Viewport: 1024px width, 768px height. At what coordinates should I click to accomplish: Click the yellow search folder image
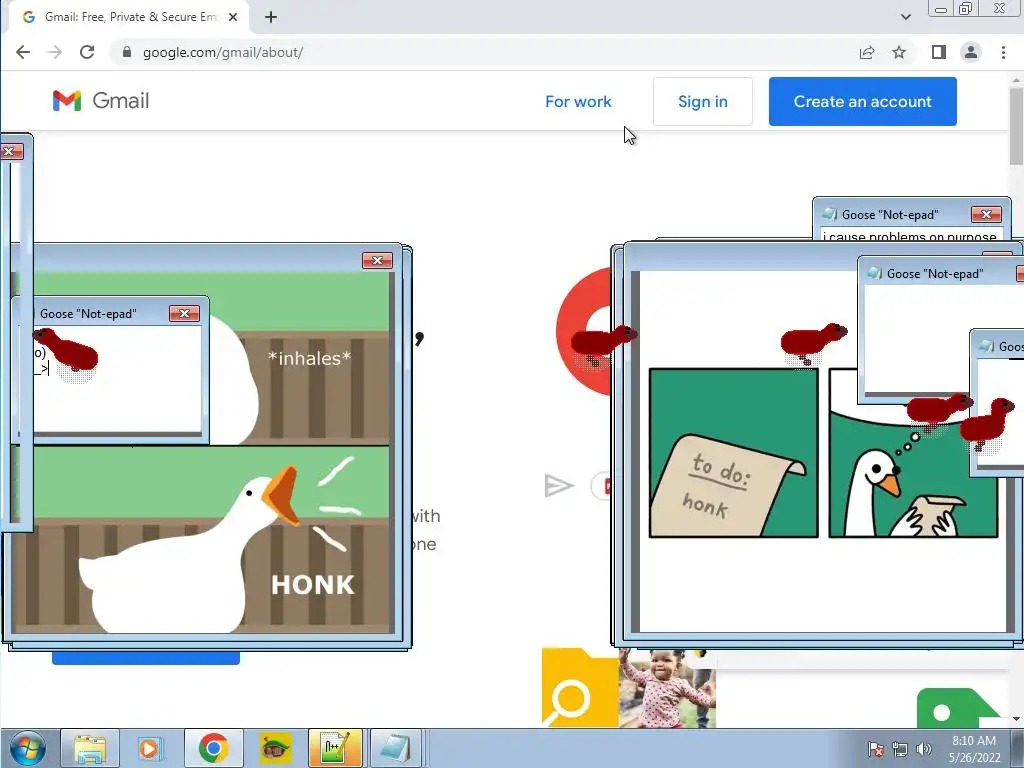(580, 688)
